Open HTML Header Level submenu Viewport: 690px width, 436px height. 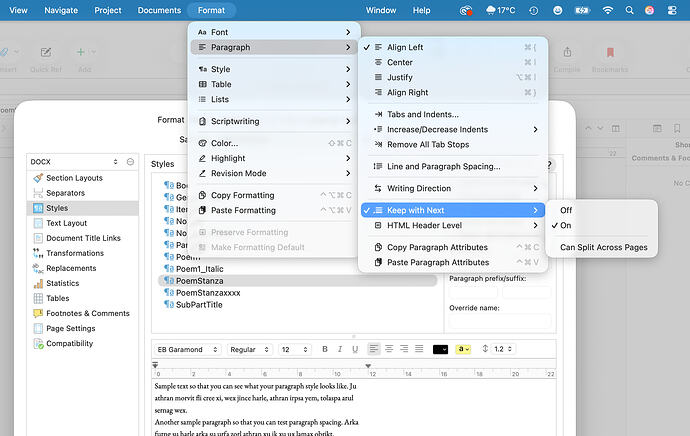click(x=453, y=225)
